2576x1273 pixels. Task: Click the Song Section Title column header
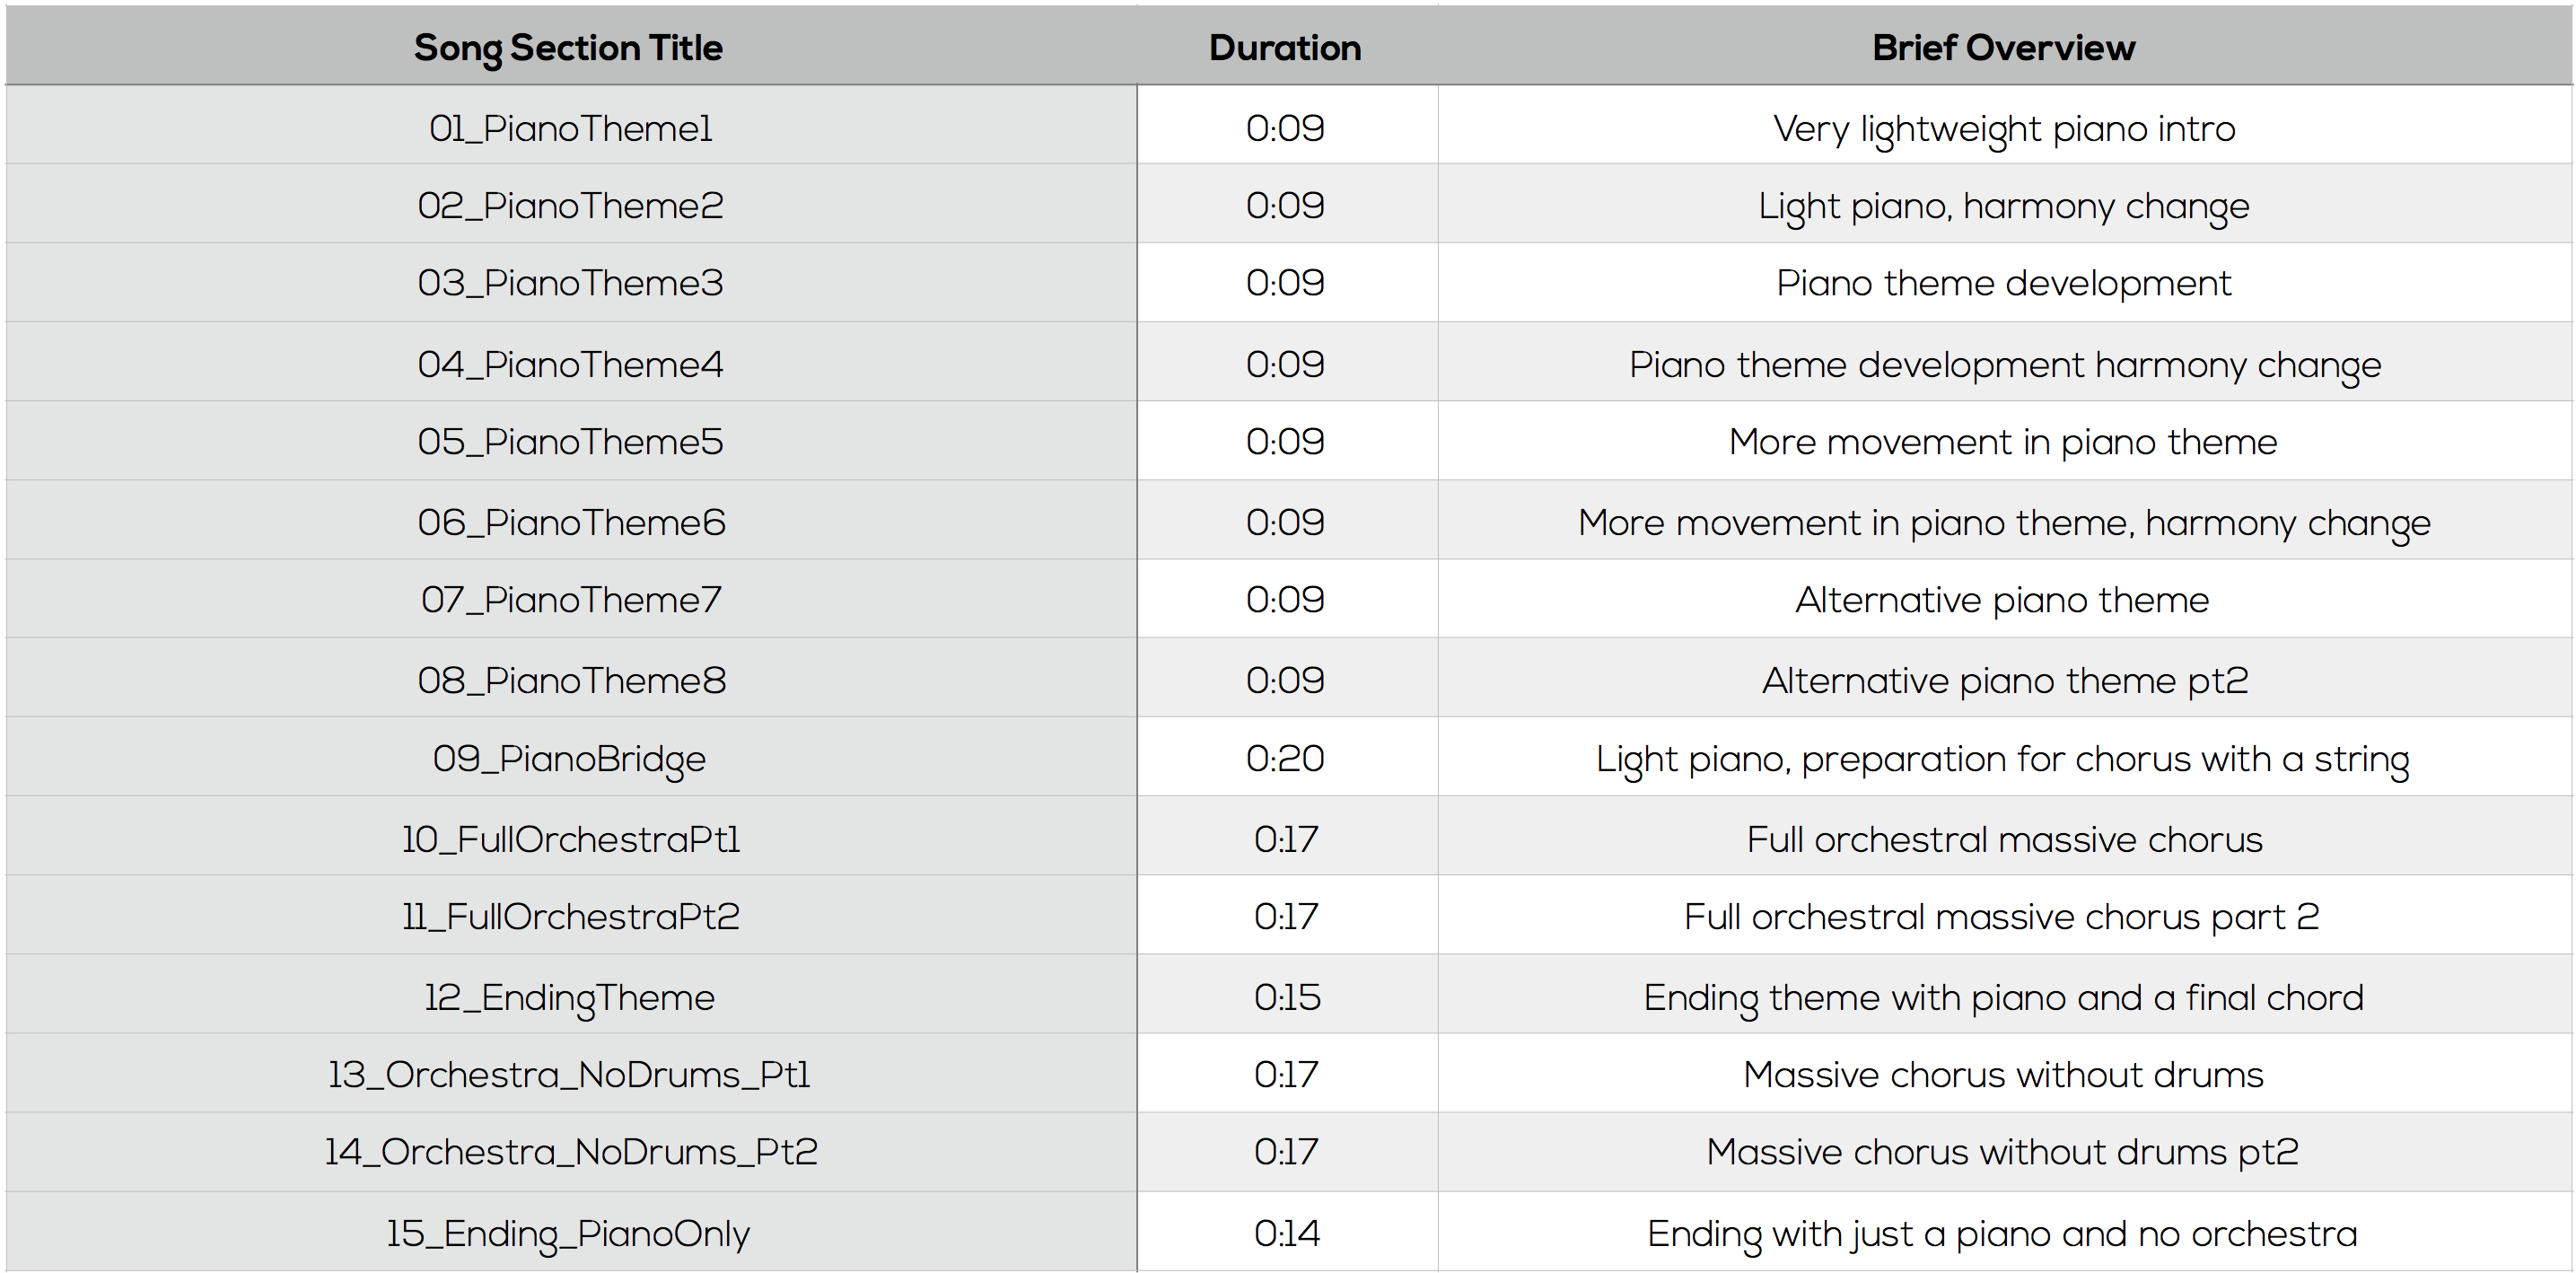click(x=571, y=46)
